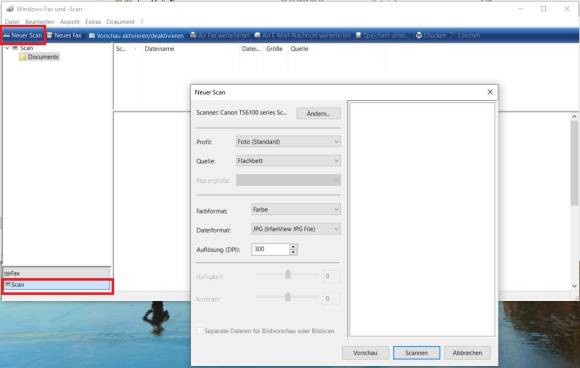Click the main window vertical scrollbar
The image size is (580, 368).
[574, 163]
